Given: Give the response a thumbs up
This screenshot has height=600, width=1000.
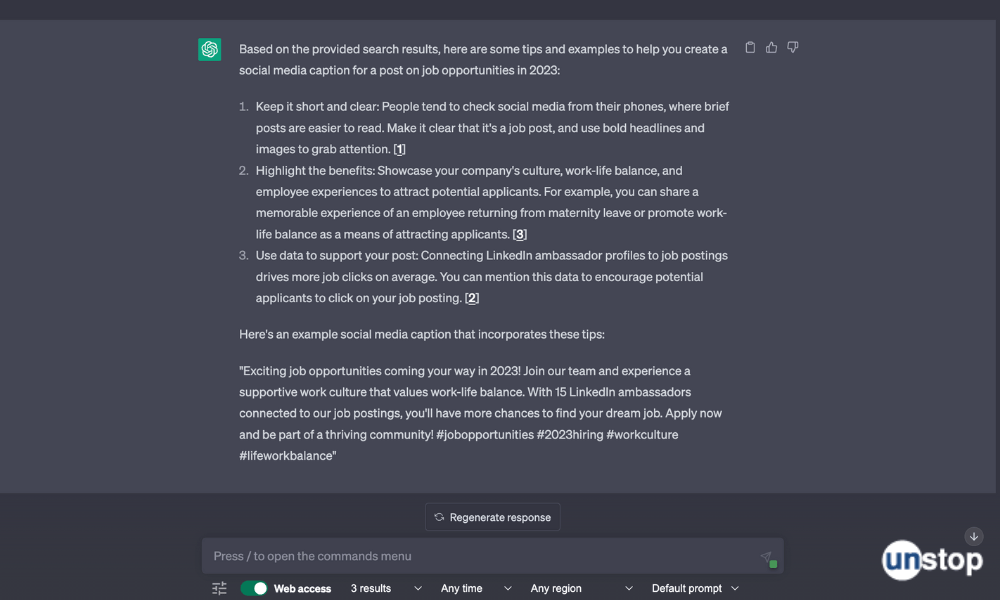Looking at the screenshot, I should pos(771,47).
